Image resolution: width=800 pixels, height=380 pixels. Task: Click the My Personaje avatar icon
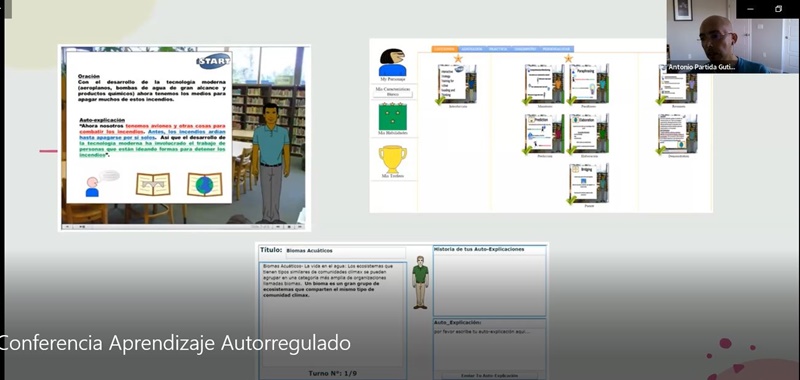(x=392, y=63)
